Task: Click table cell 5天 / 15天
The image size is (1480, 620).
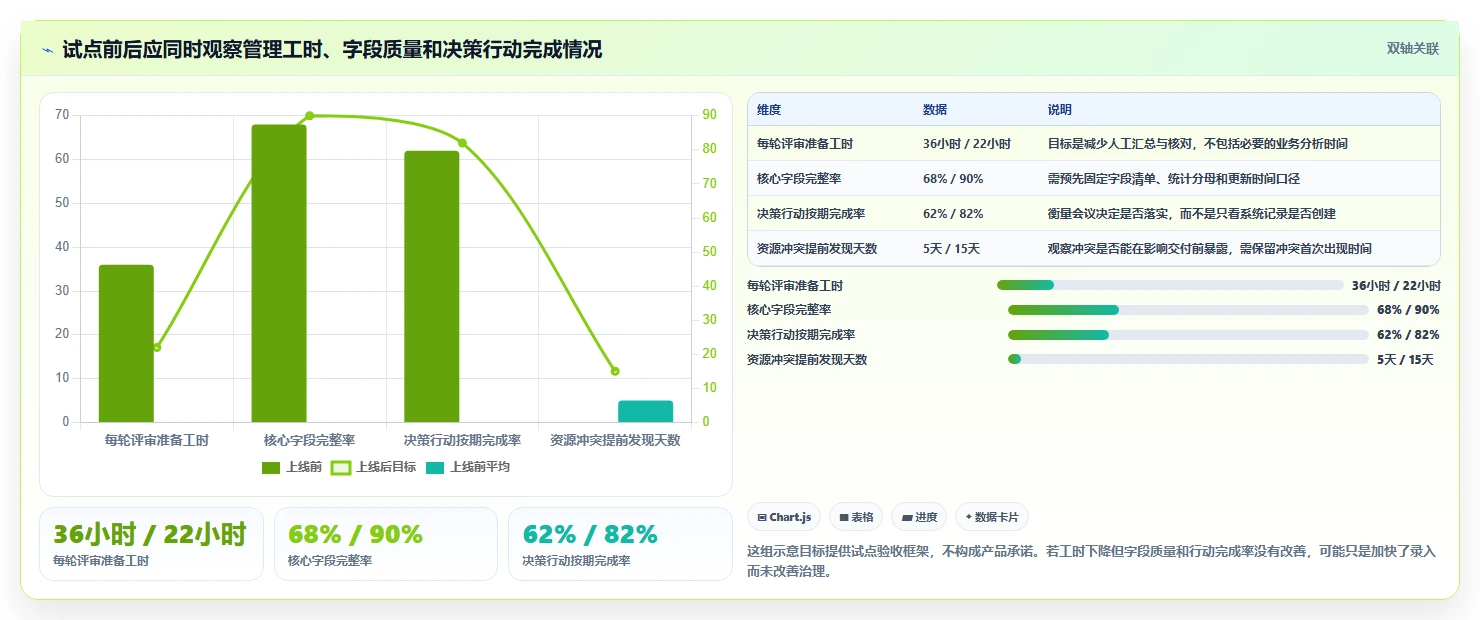Action: click(x=951, y=249)
